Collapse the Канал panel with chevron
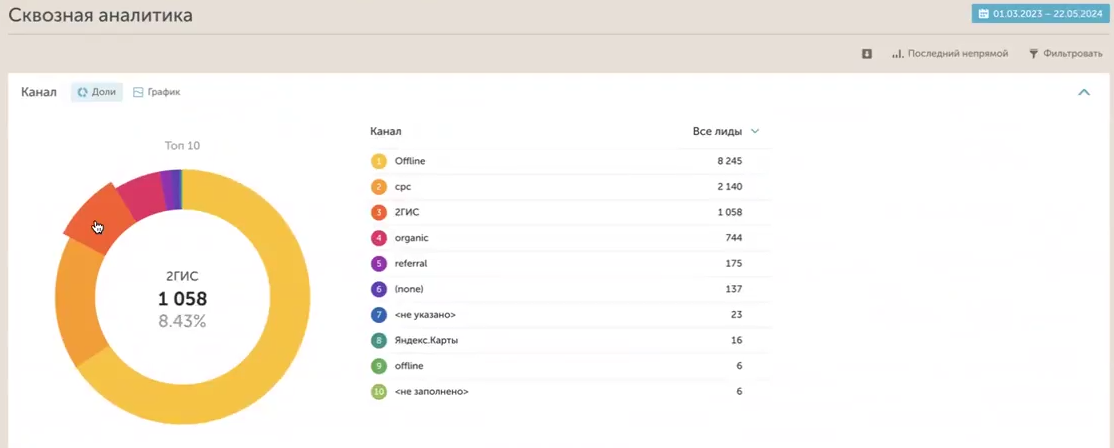1114x448 pixels. pyautogui.click(x=1084, y=92)
